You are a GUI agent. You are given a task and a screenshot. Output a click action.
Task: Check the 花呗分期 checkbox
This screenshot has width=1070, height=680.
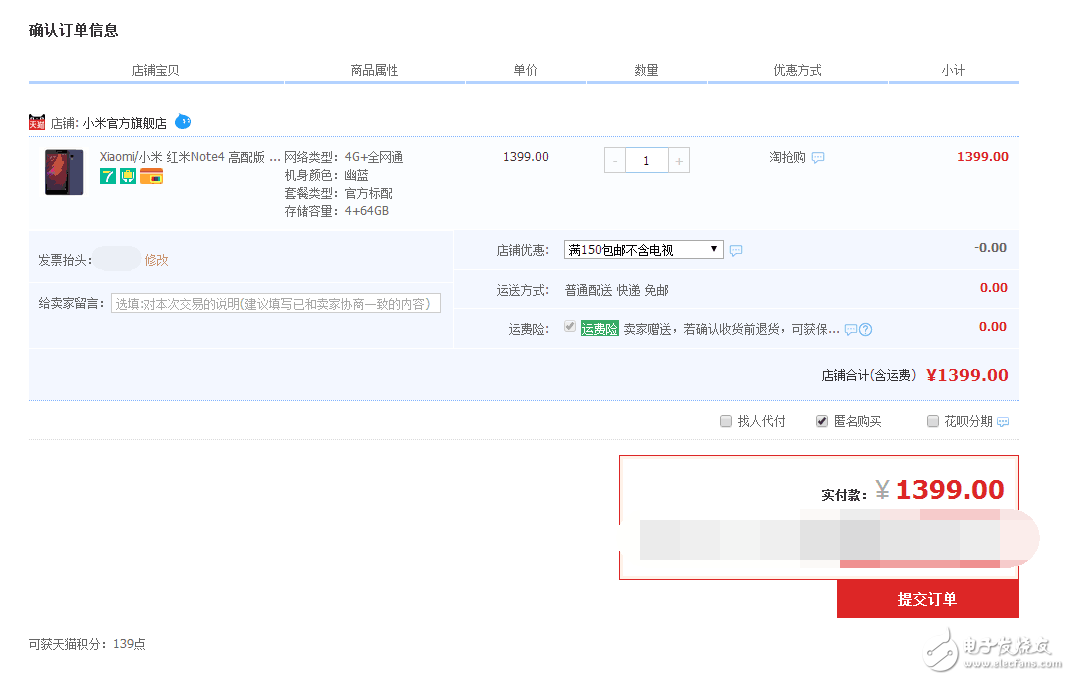point(931,420)
